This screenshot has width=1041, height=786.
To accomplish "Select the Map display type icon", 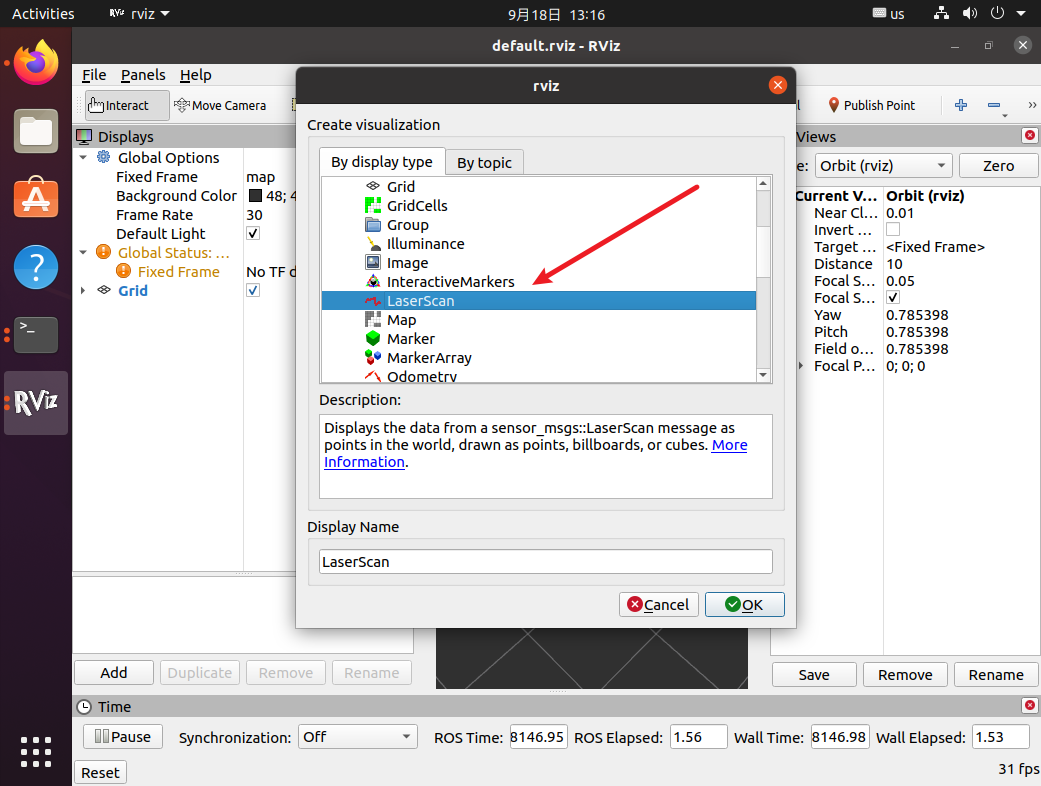I will point(373,320).
